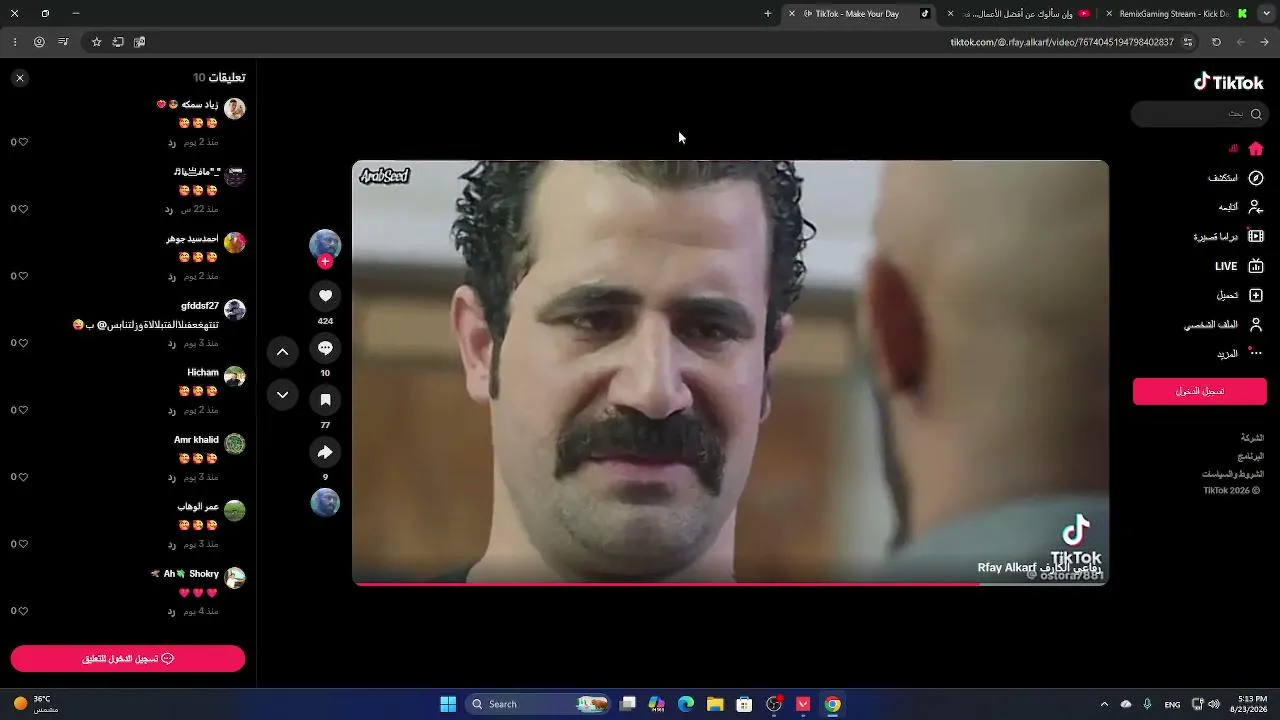
Task: Go to previous video with up chevron
Action: point(282,352)
